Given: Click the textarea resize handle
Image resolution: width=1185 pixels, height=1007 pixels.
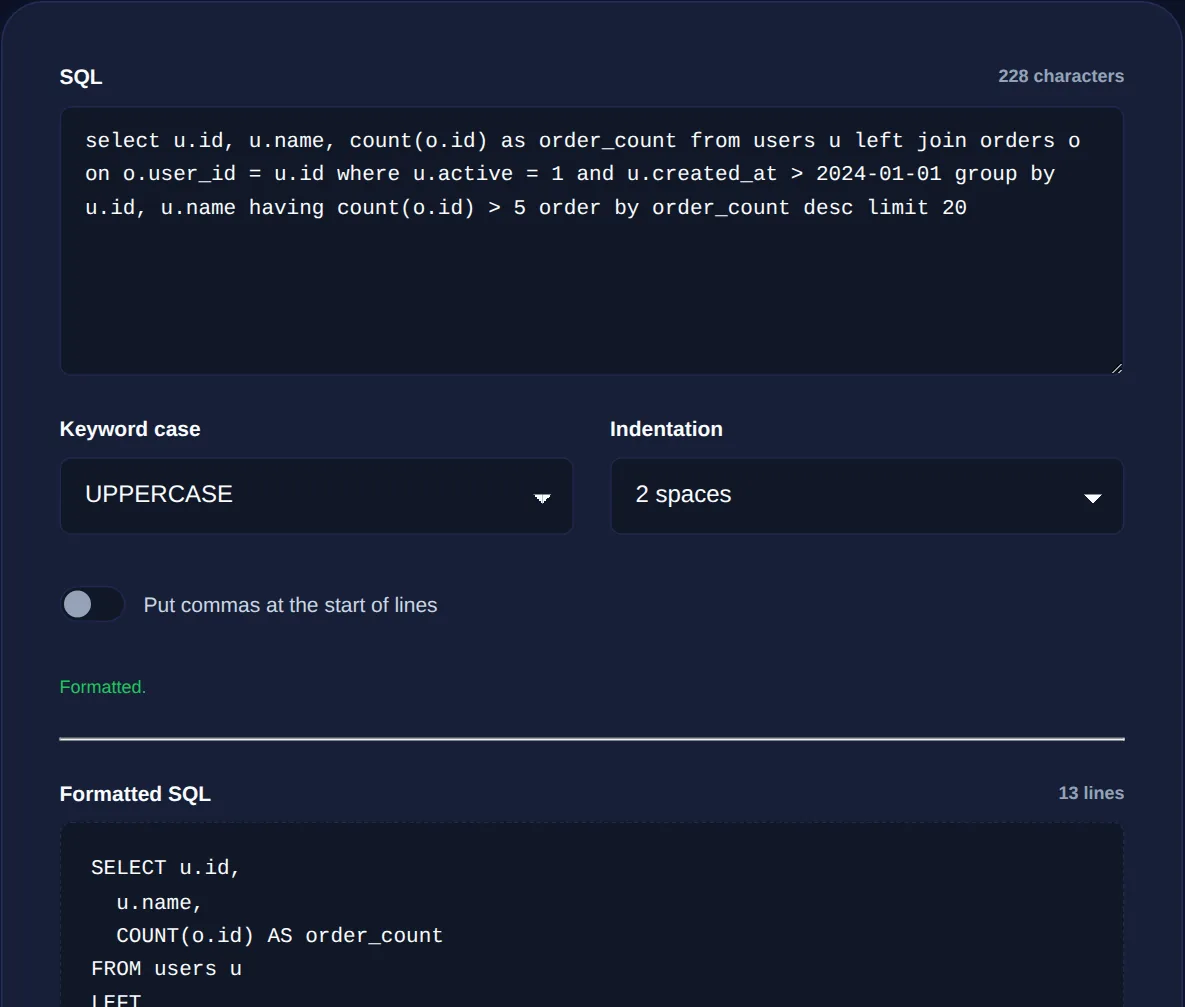Looking at the screenshot, I should (1116, 367).
